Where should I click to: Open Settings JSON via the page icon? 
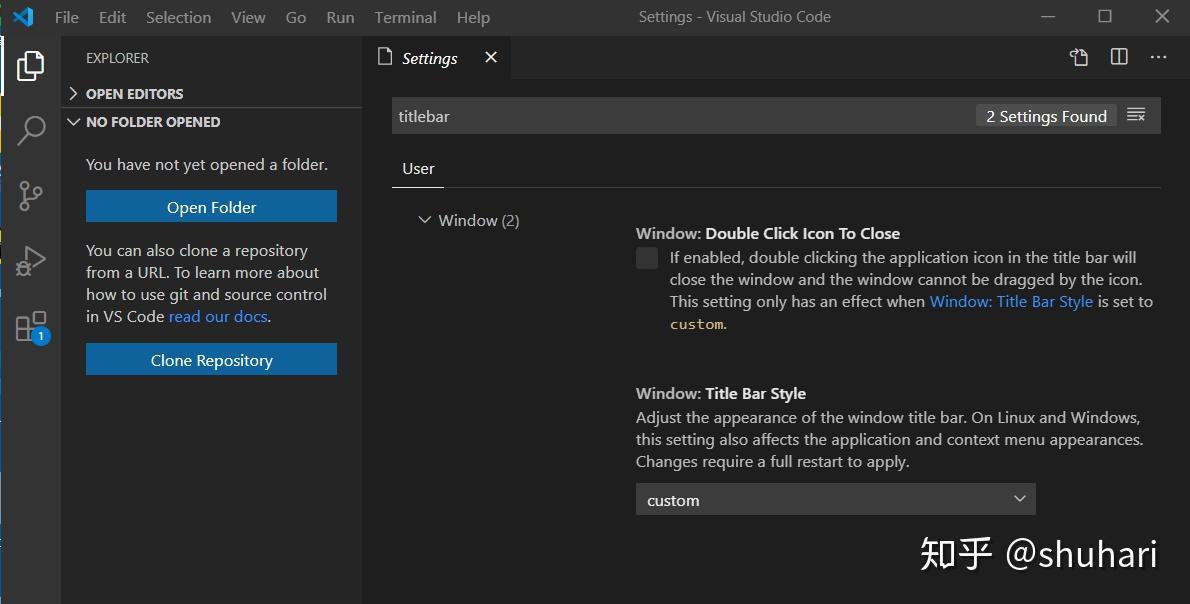click(1079, 57)
